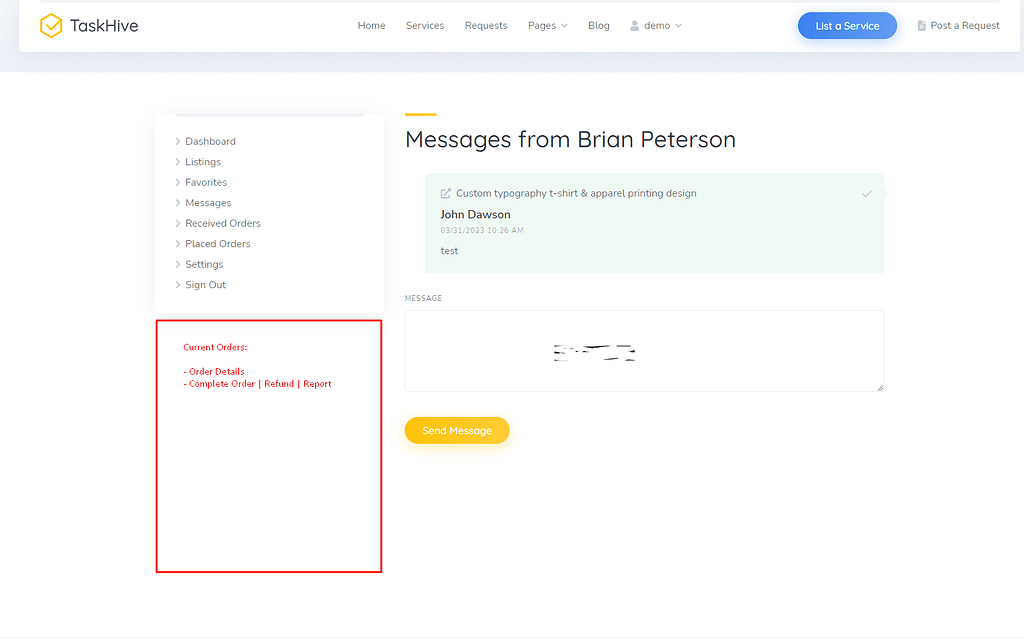Image resolution: width=1024 pixels, height=641 pixels.
Task: Click the Report link
Action: click(317, 383)
